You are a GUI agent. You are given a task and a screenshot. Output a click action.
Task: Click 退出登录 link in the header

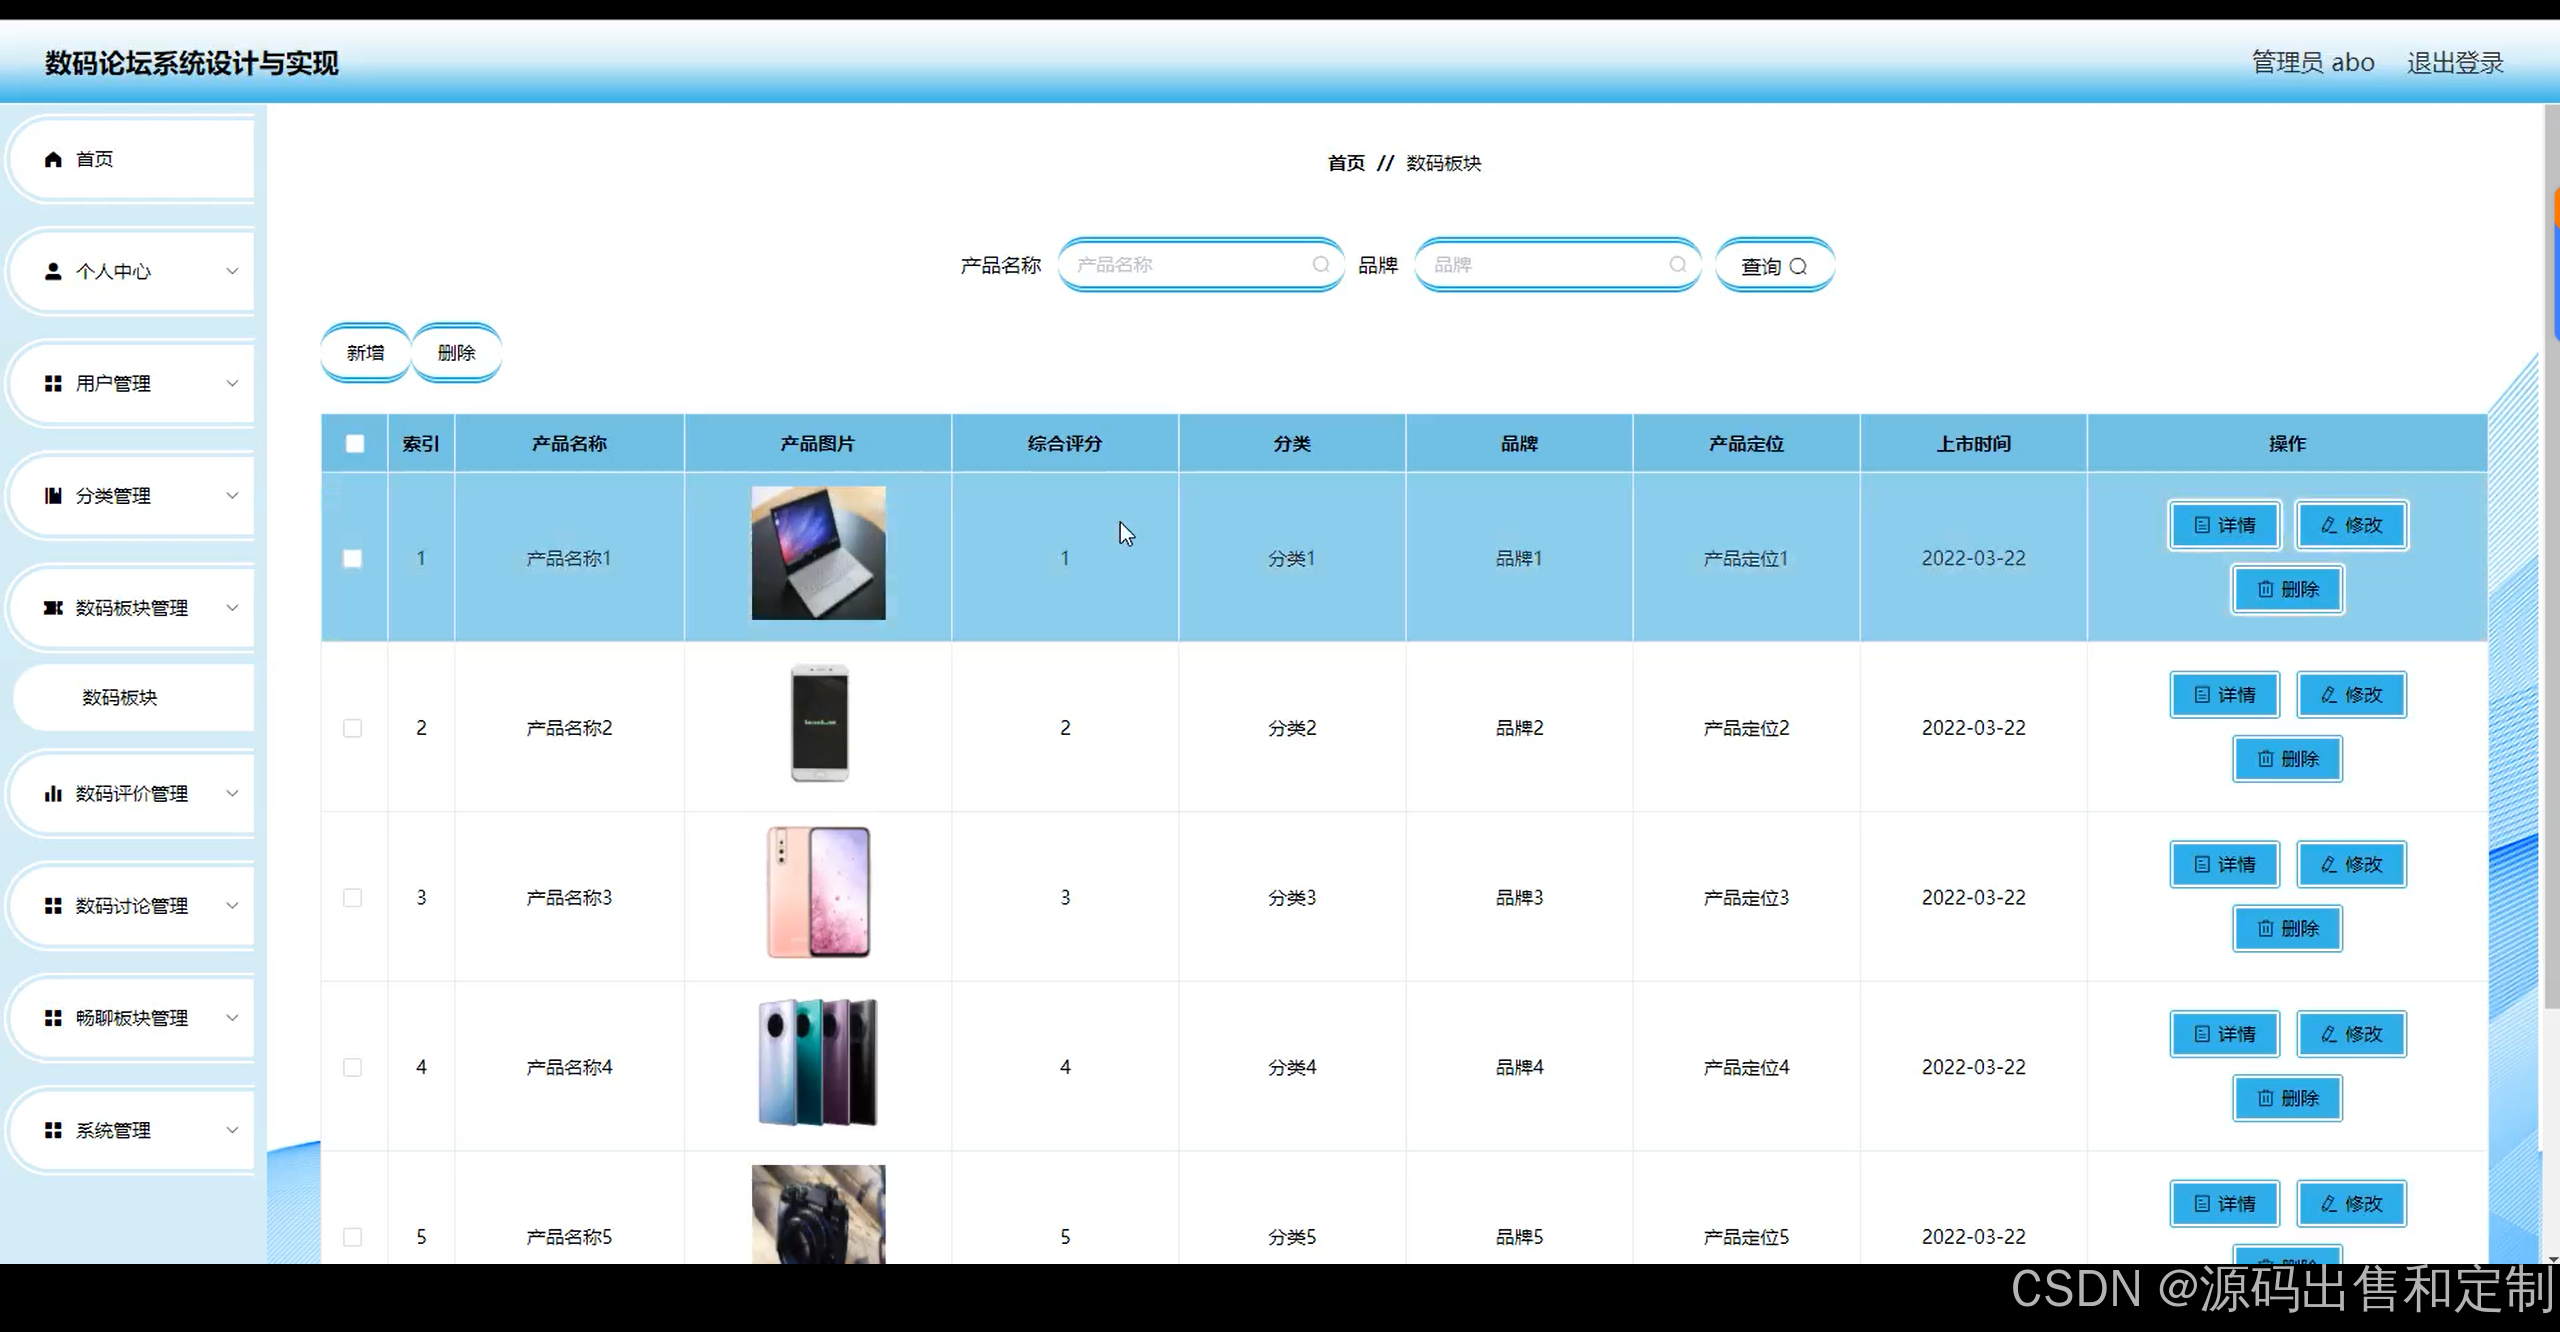point(2454,63)
